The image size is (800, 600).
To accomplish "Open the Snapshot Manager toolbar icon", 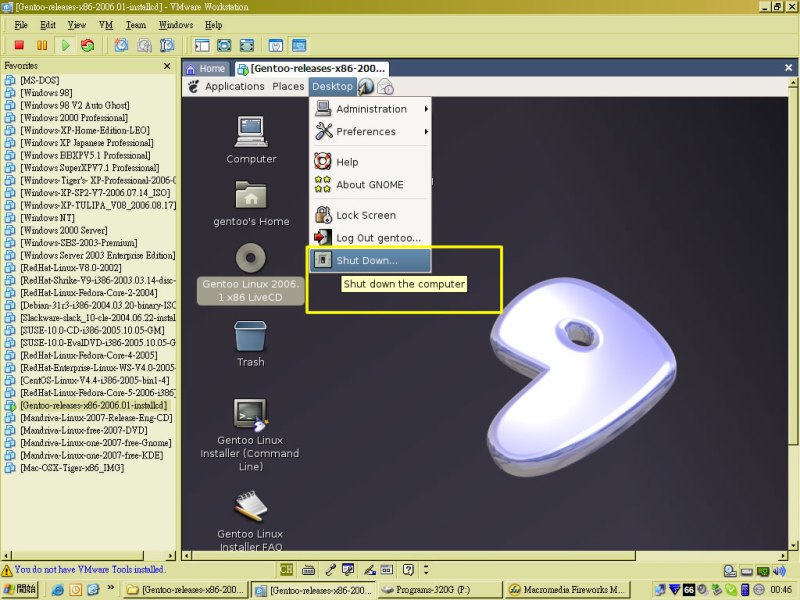I will [167, 45].
